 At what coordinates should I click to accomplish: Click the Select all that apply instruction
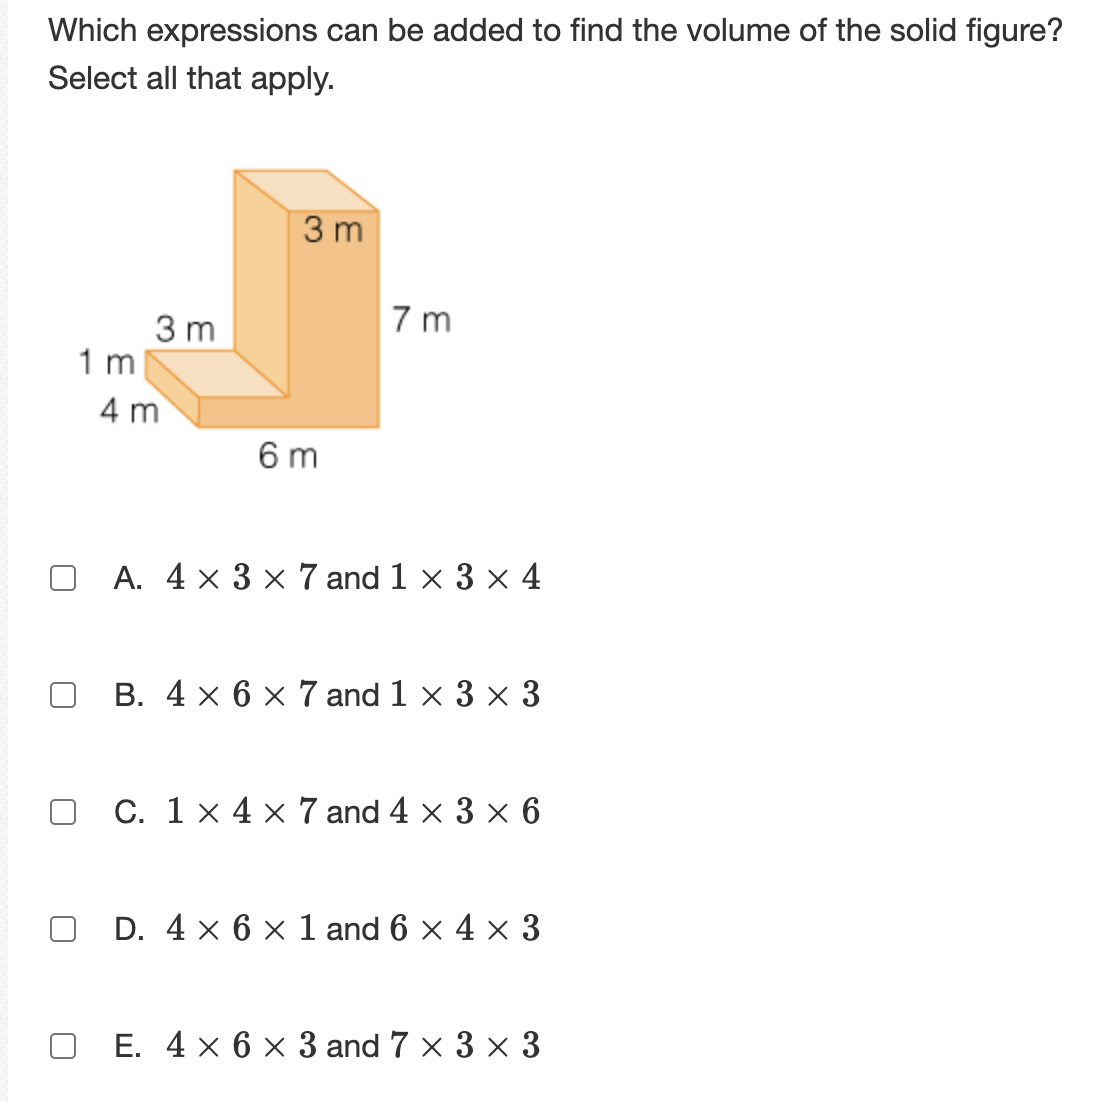click(x=192, y=78)
